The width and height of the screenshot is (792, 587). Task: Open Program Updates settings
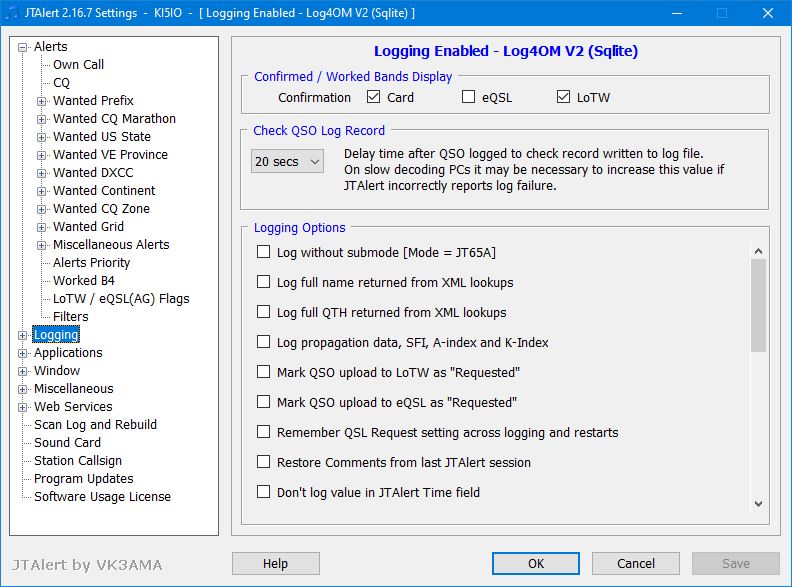84,478
